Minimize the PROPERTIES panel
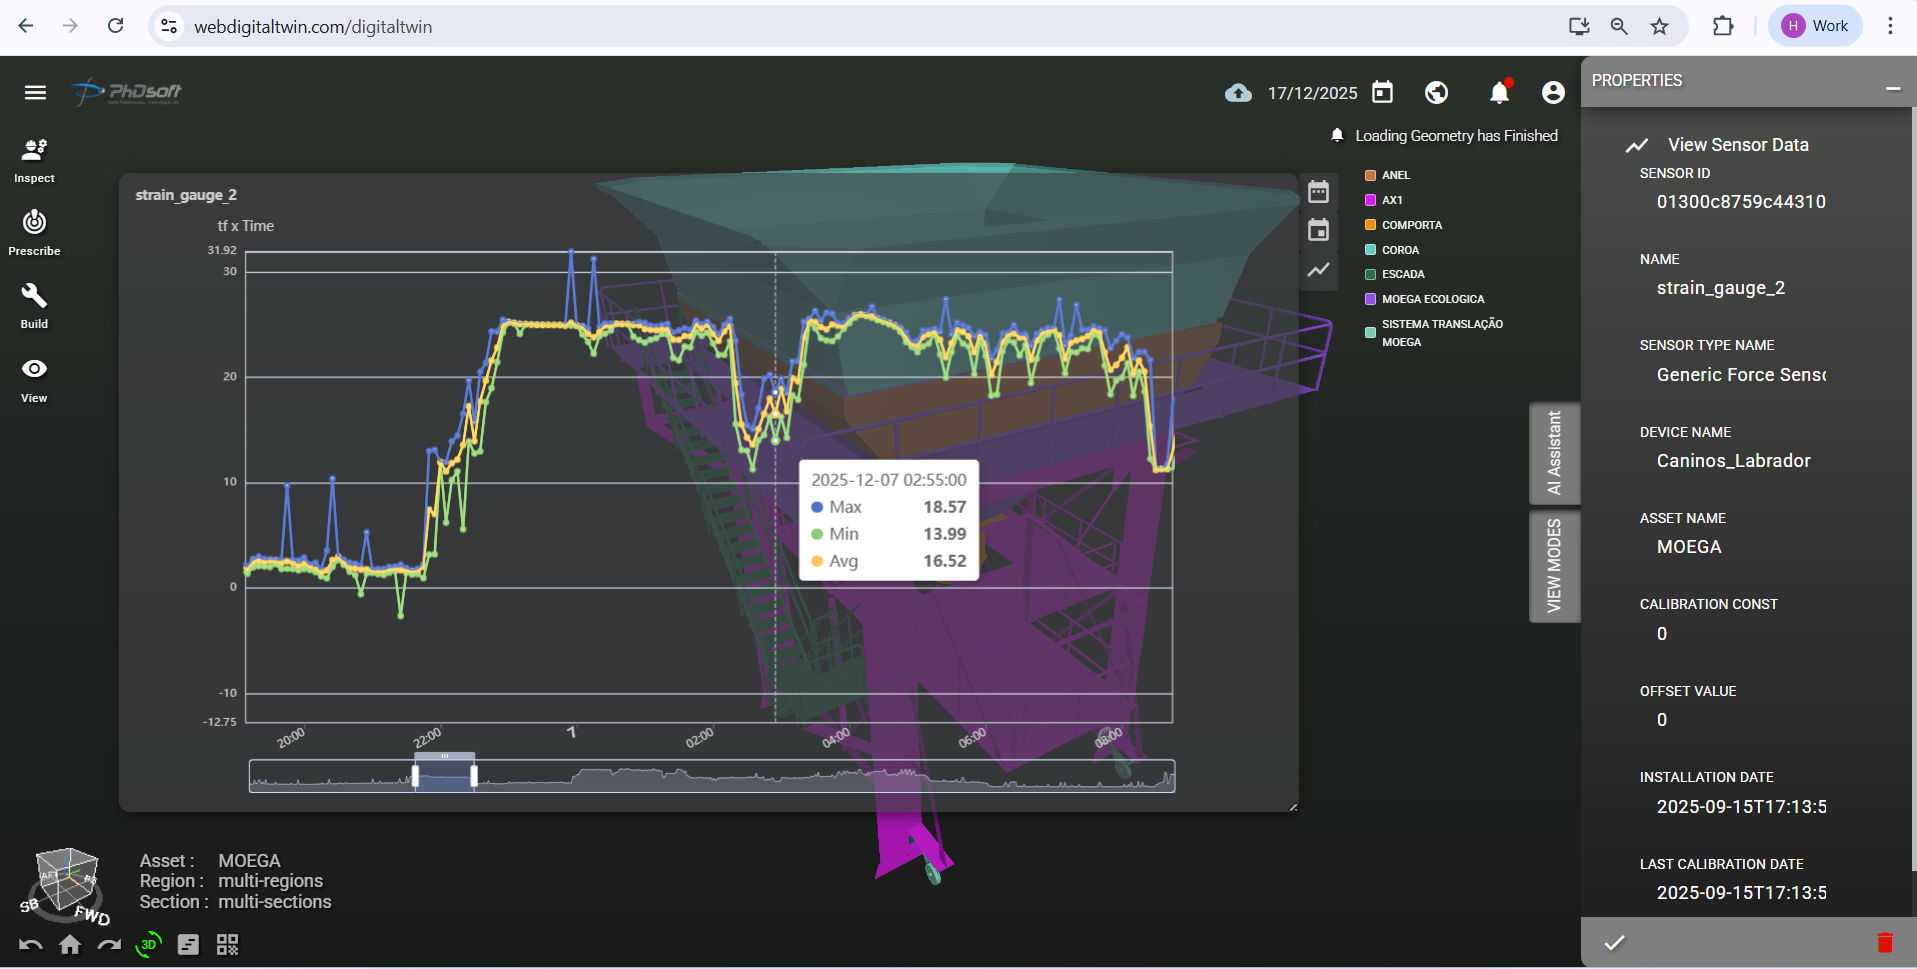1917x969 pixels. point(1893,89)
